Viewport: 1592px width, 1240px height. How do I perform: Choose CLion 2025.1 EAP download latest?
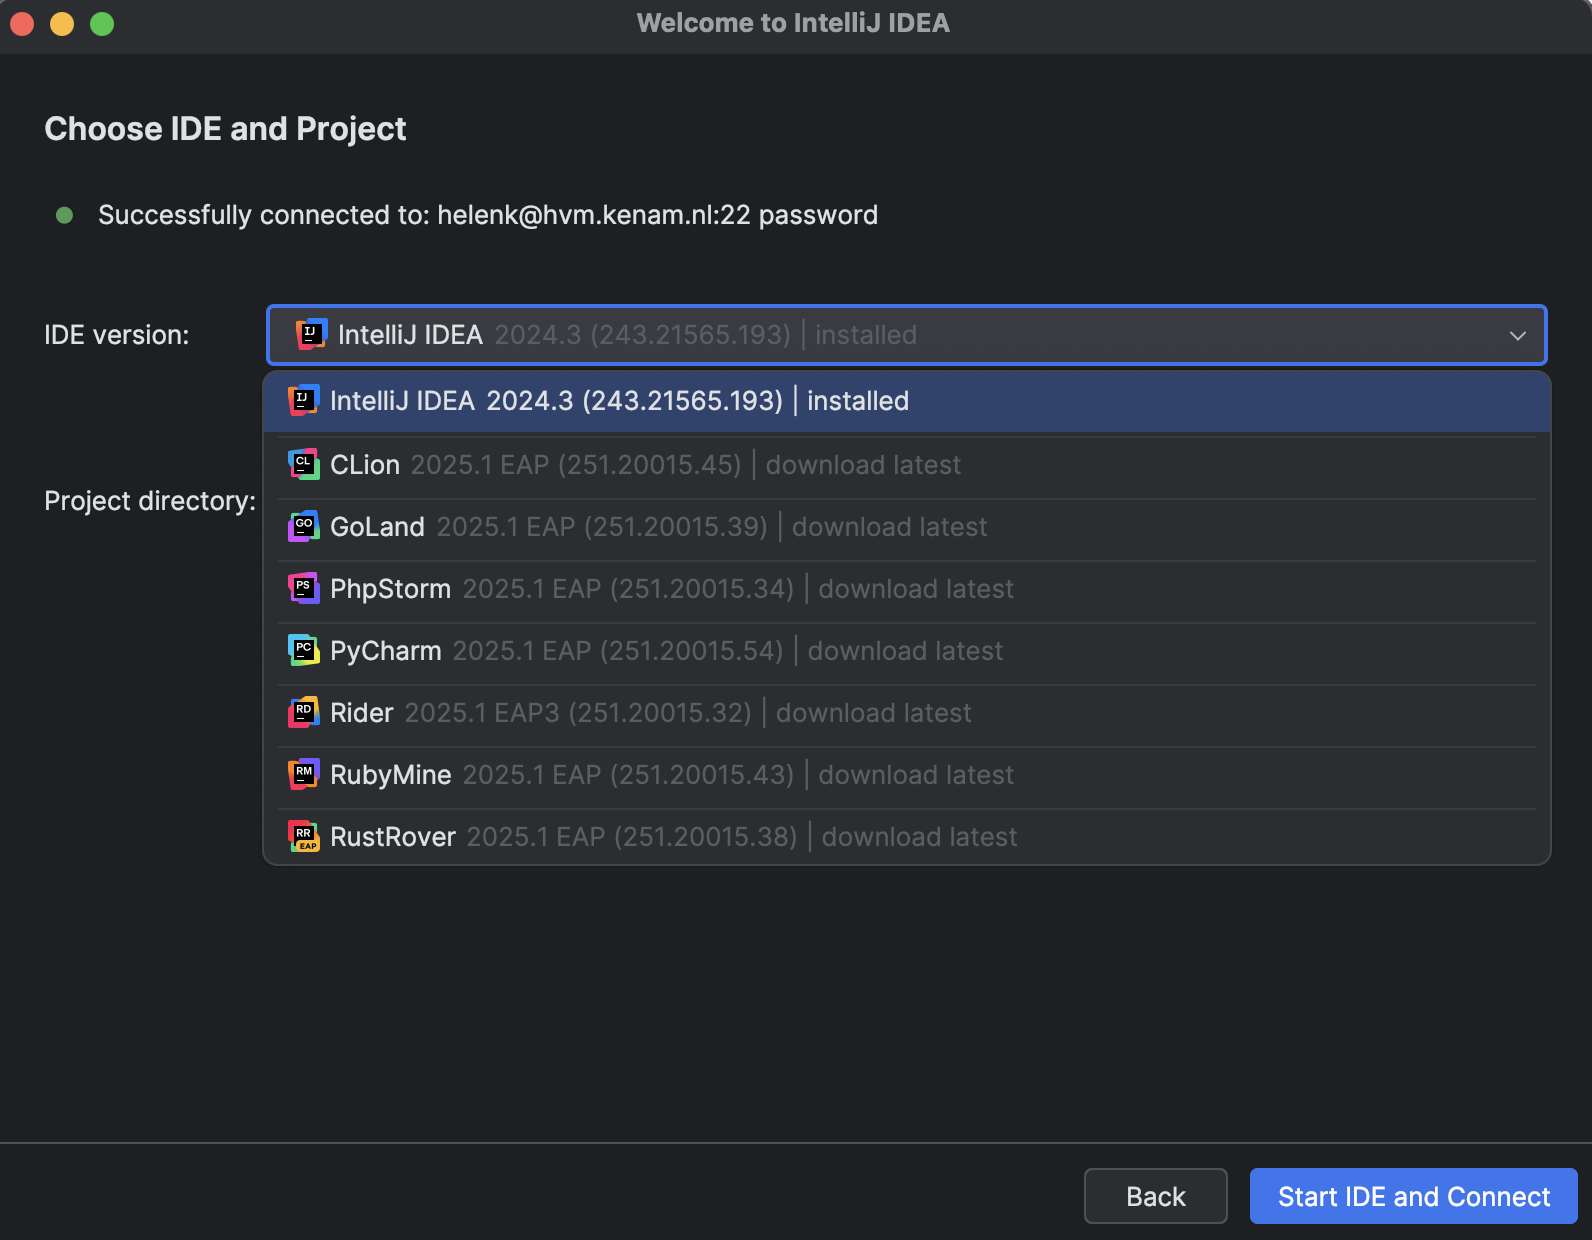645,465
